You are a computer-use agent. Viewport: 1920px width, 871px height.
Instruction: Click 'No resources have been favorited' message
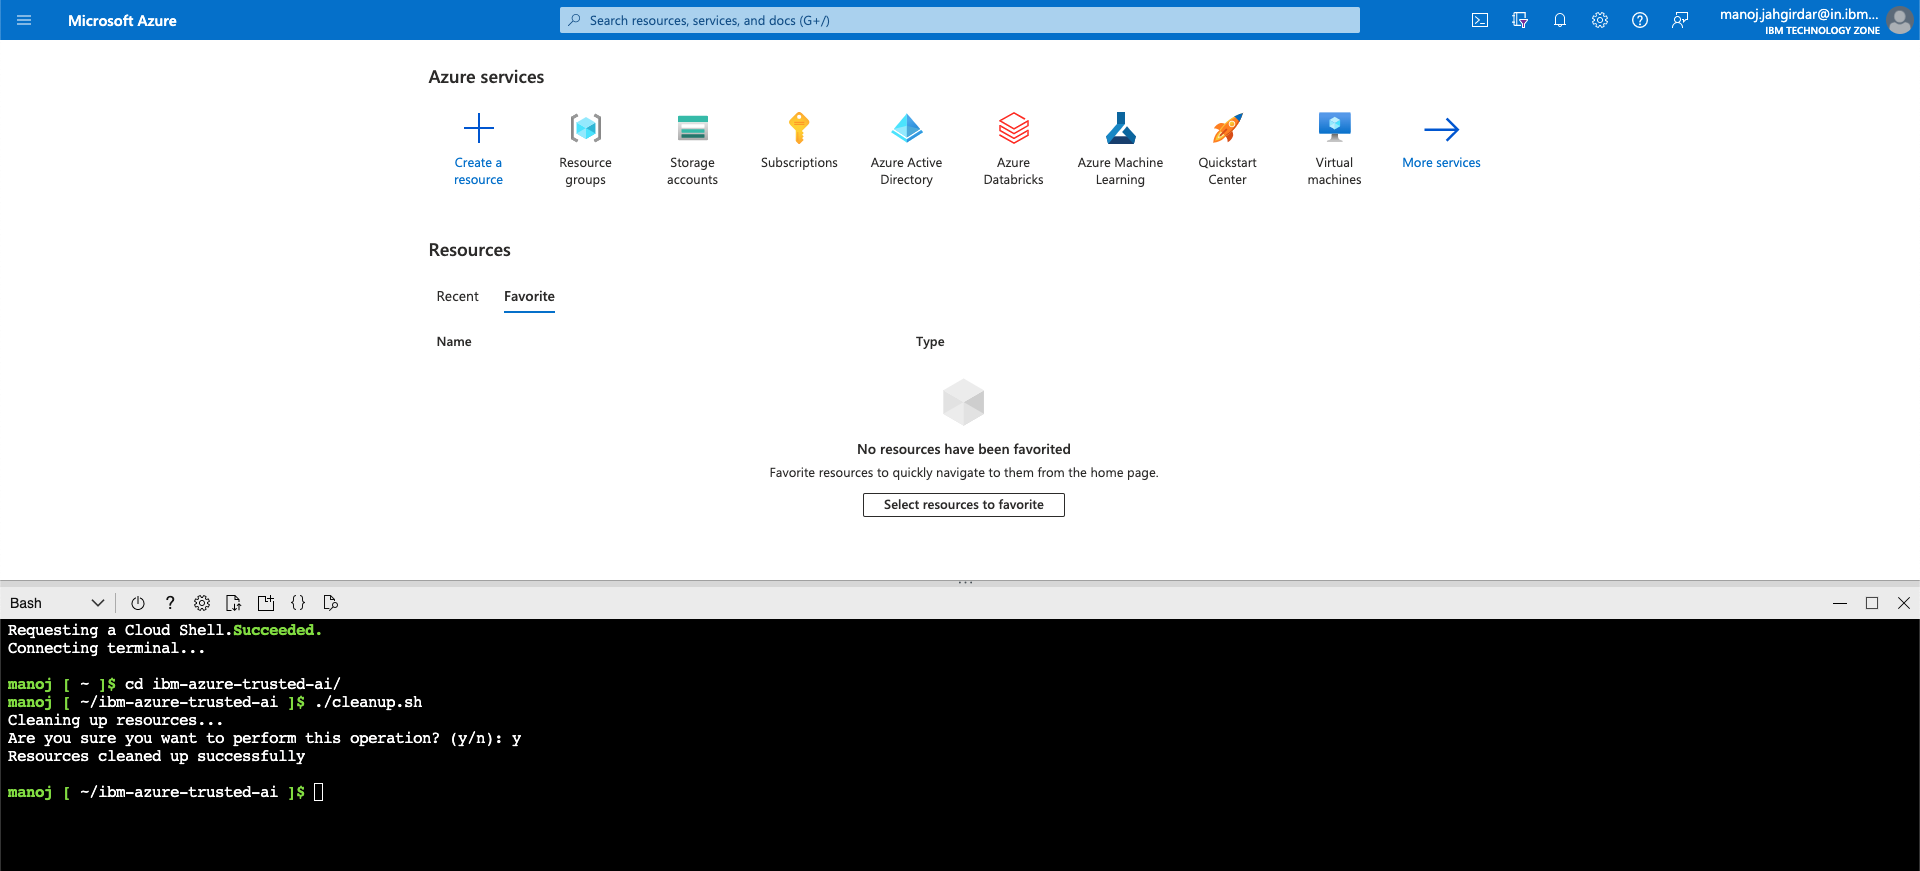[964, 449]
